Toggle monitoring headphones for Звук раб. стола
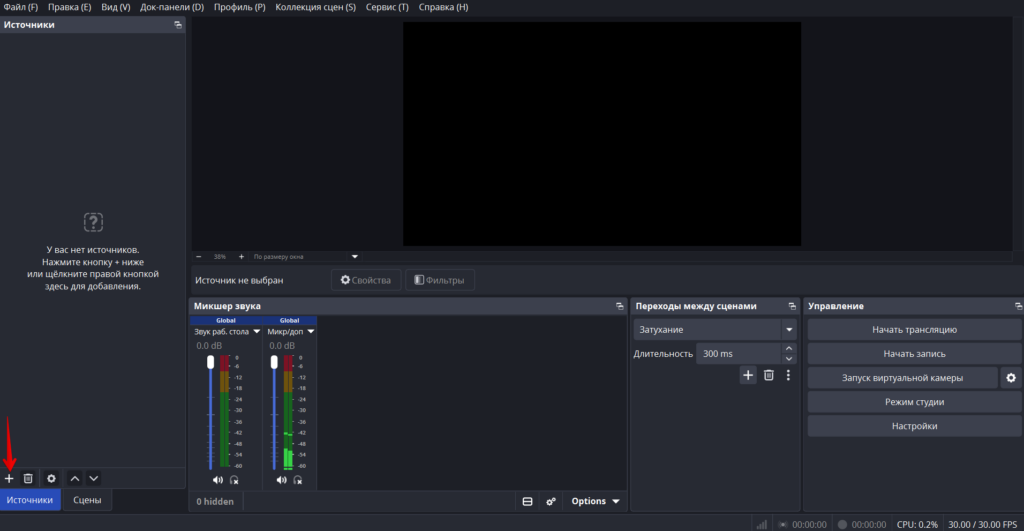Screen dimensions: 1024x531 (x=234, y=480)
